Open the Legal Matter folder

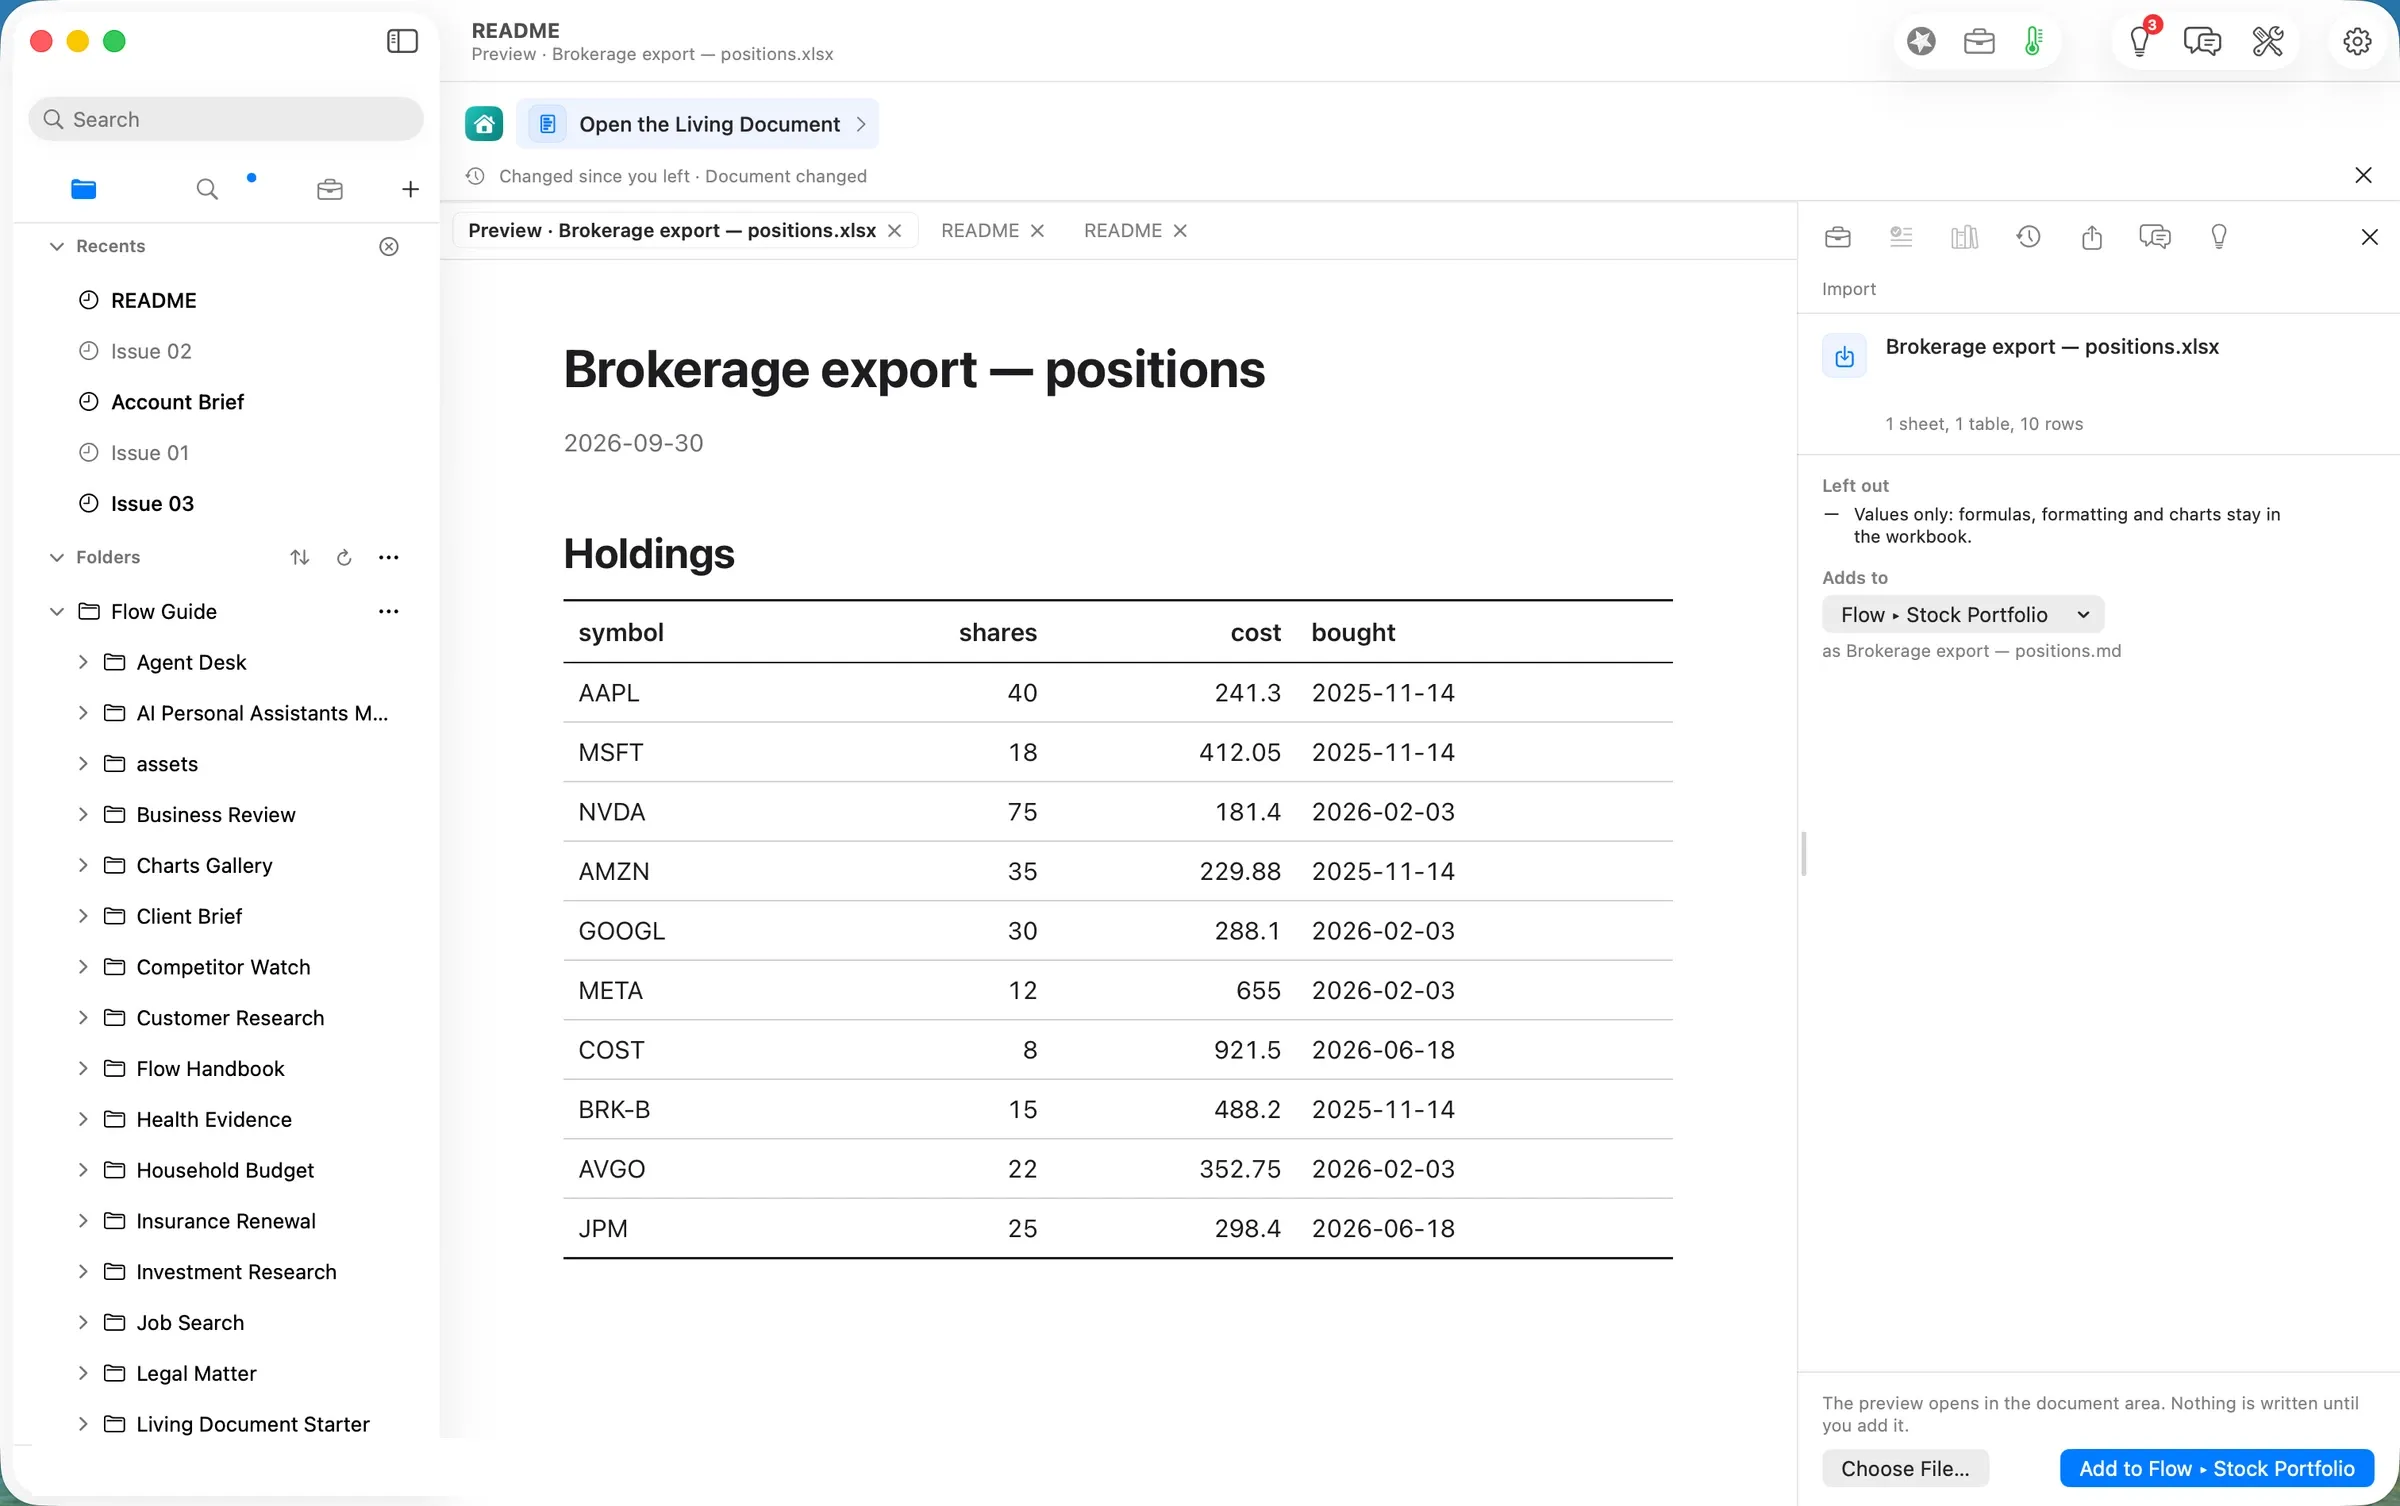196,1373
